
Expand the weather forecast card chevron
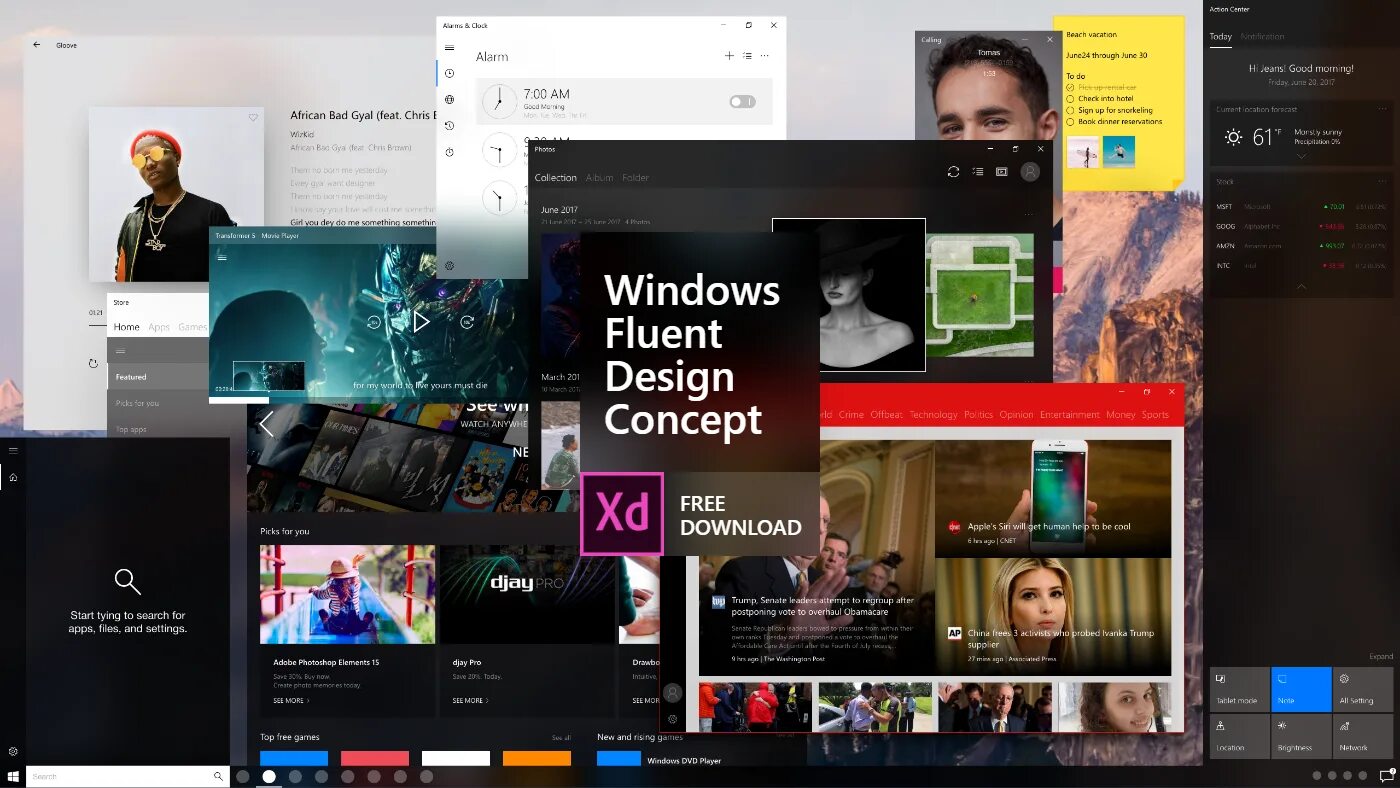(x=1301, y=156)
